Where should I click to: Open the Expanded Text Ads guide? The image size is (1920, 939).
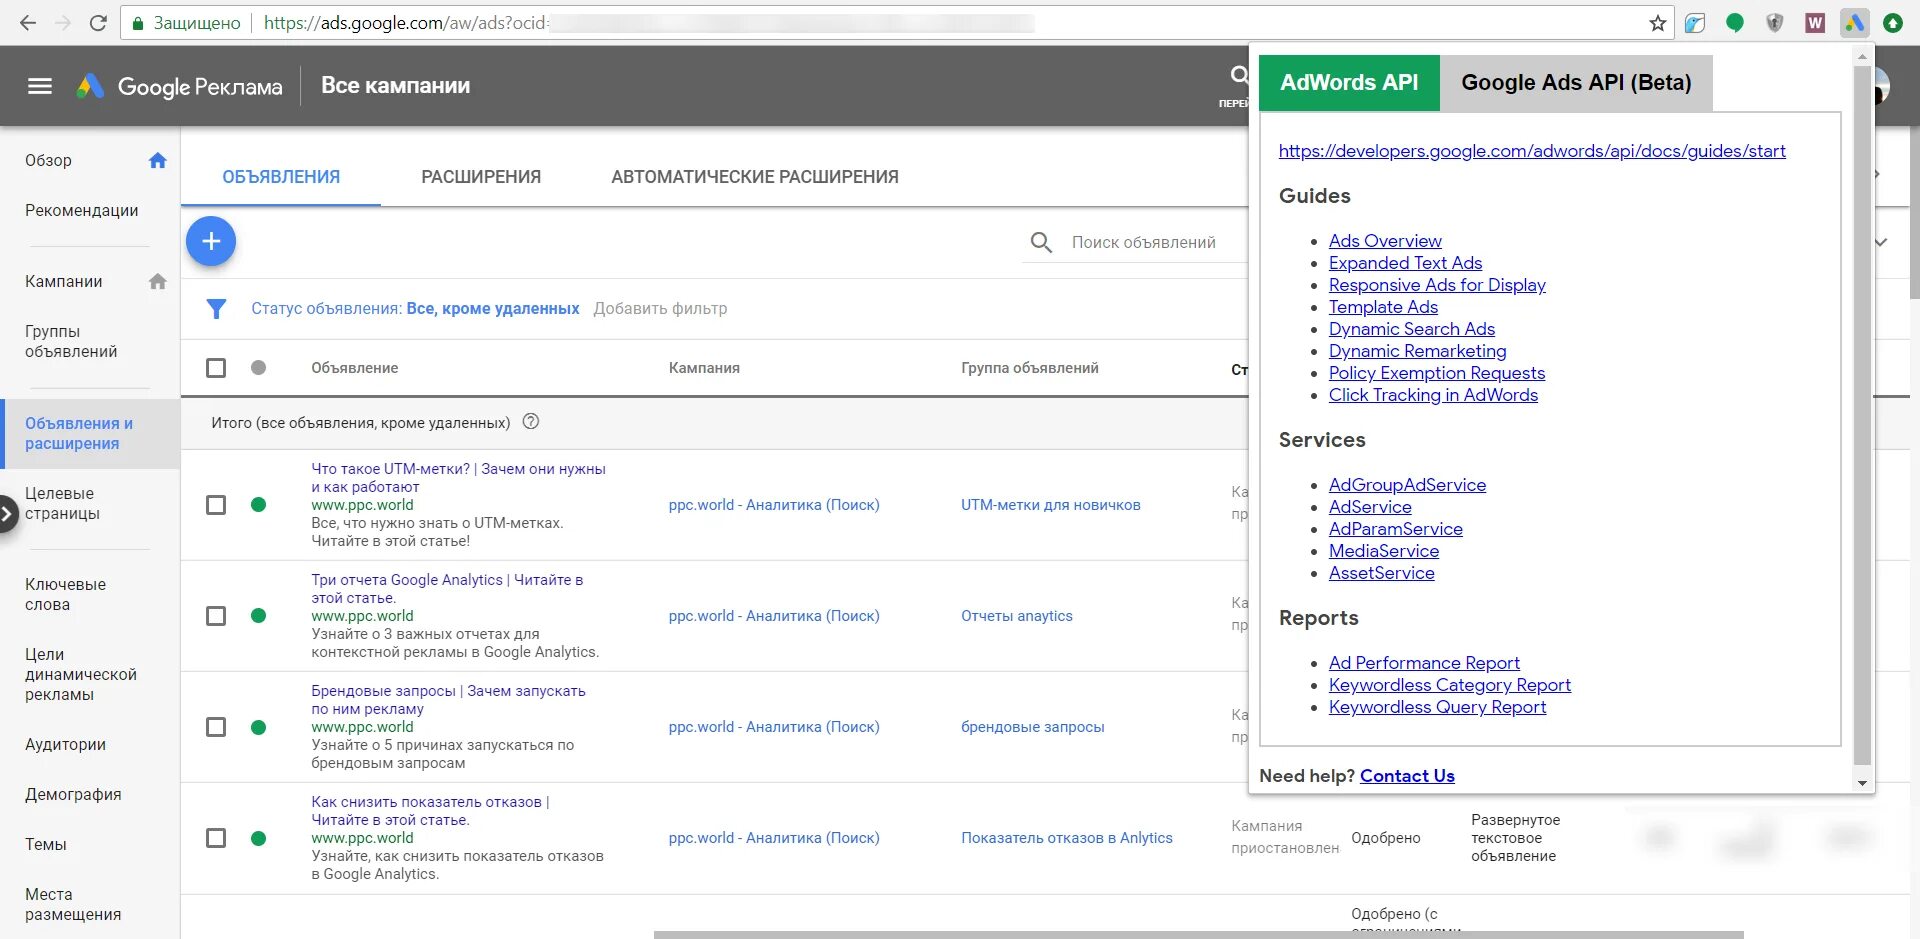pos(1405,263)
